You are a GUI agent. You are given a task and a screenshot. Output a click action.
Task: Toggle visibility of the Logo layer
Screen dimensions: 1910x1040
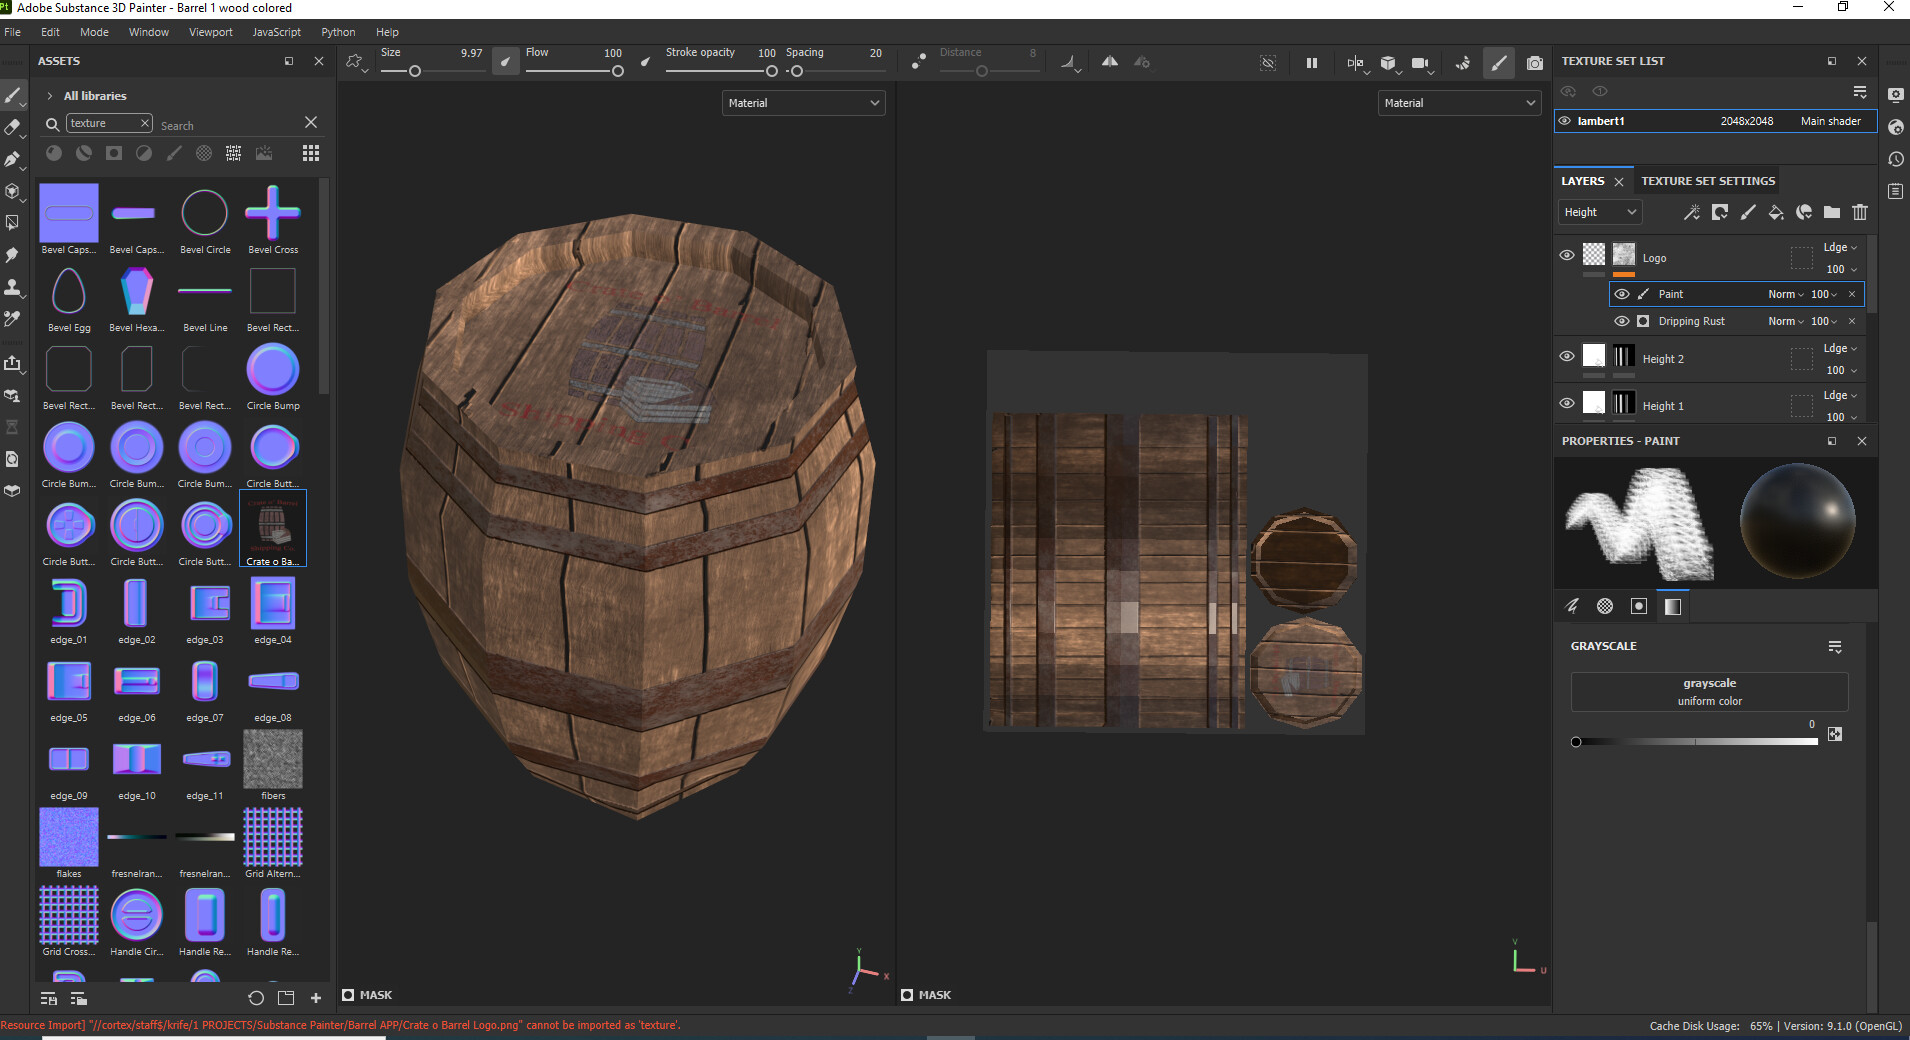(1567, 255)
